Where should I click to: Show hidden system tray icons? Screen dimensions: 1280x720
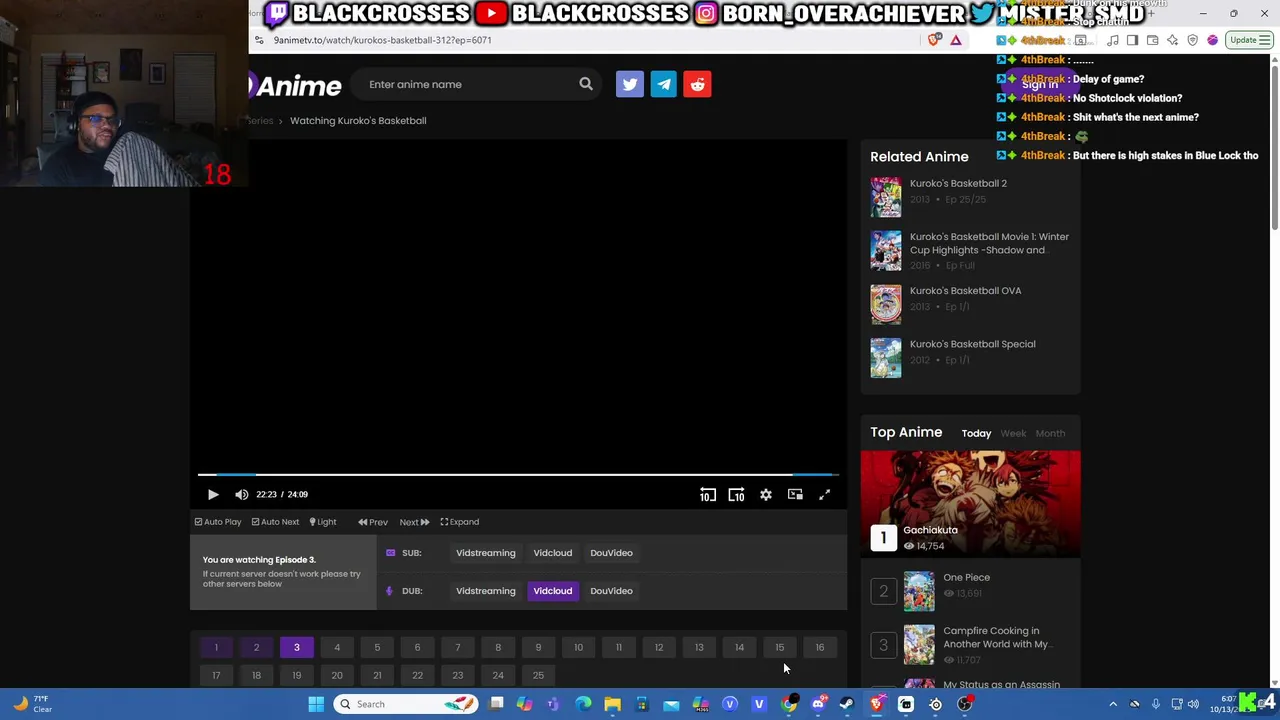point(1113,704)
